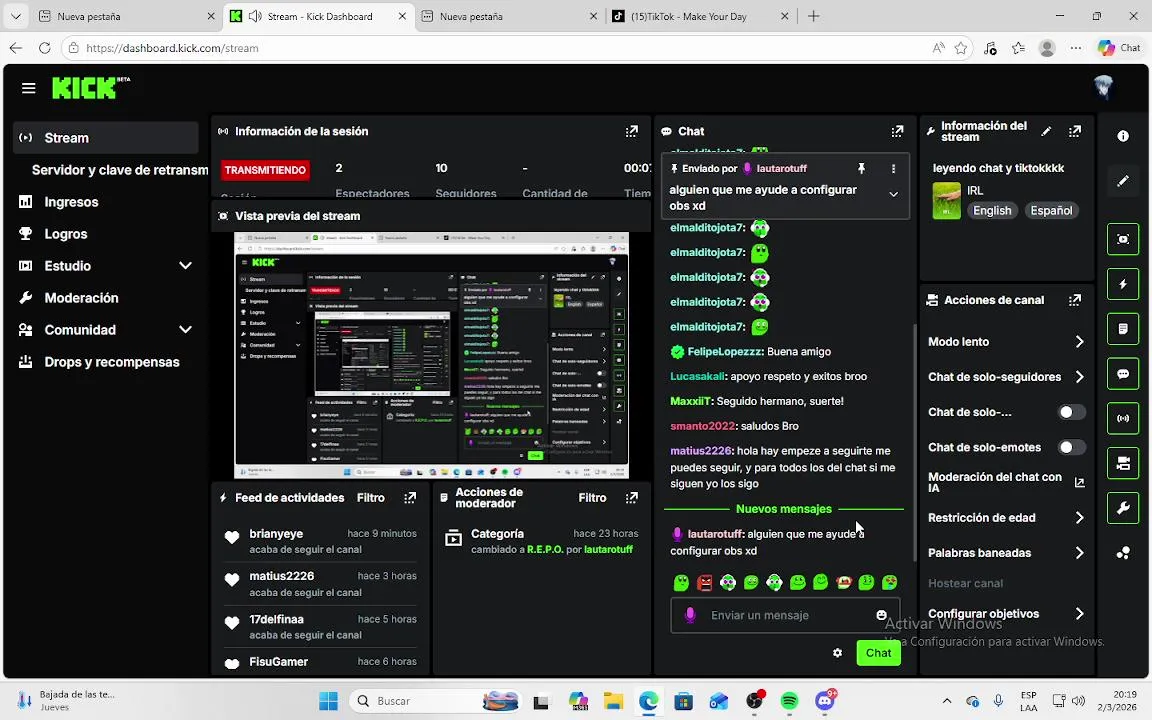
Task: Click the IRL category thumbnail
Action: click(x=946, y=201)
